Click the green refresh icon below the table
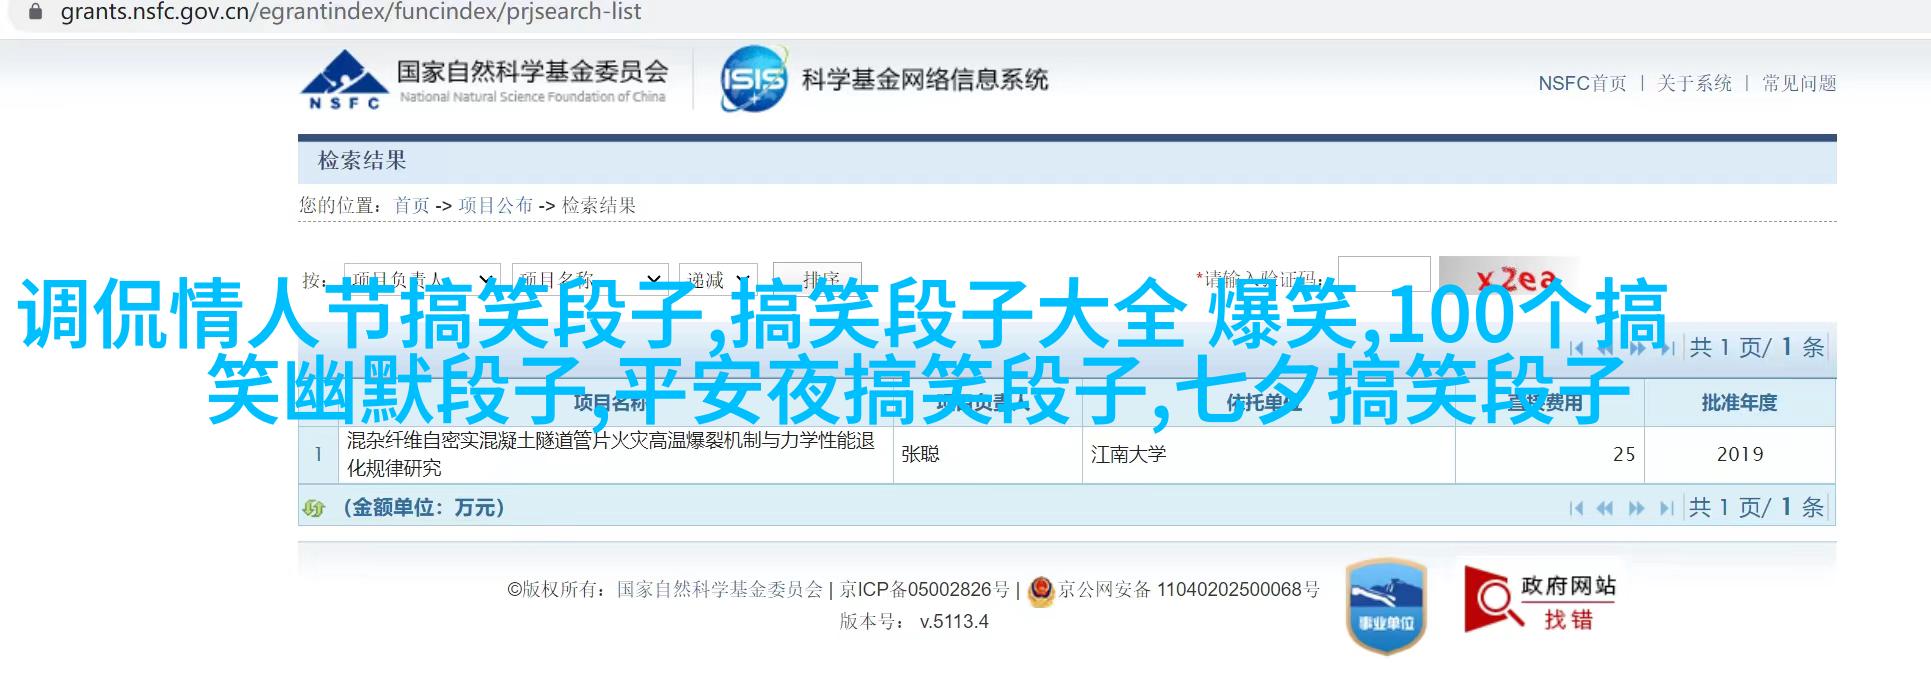This screenshot has height=685, width=1931. tap(314, 508)
